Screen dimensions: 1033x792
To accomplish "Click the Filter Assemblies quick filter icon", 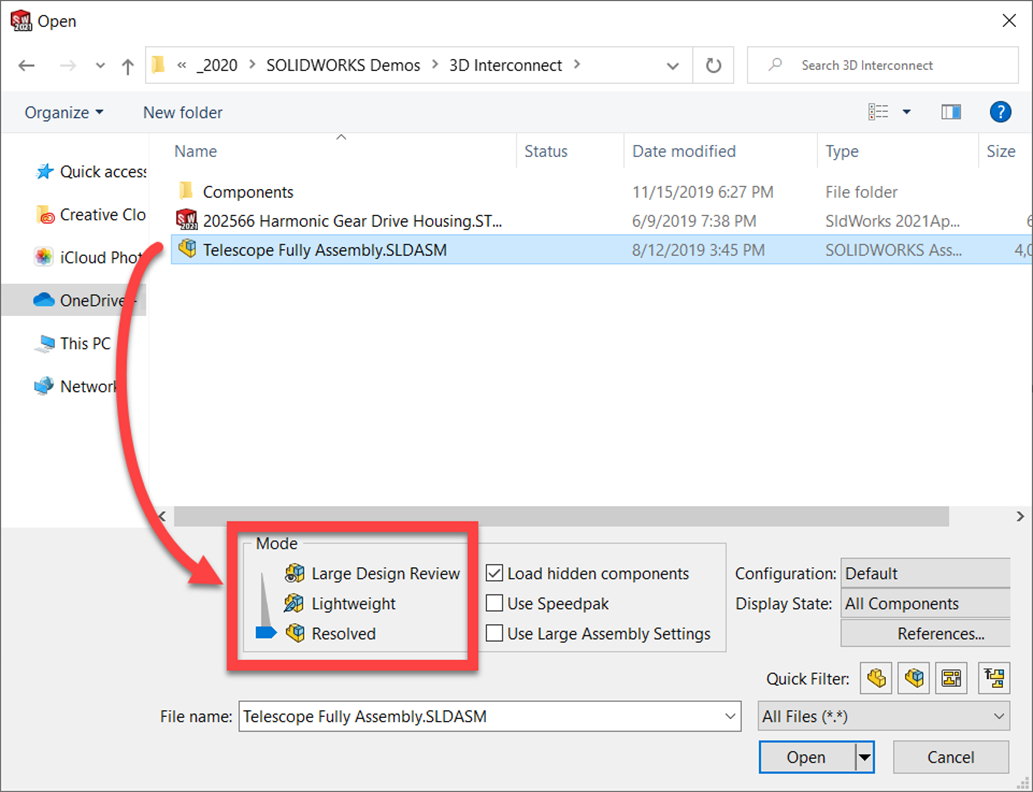I will [914, 678].
